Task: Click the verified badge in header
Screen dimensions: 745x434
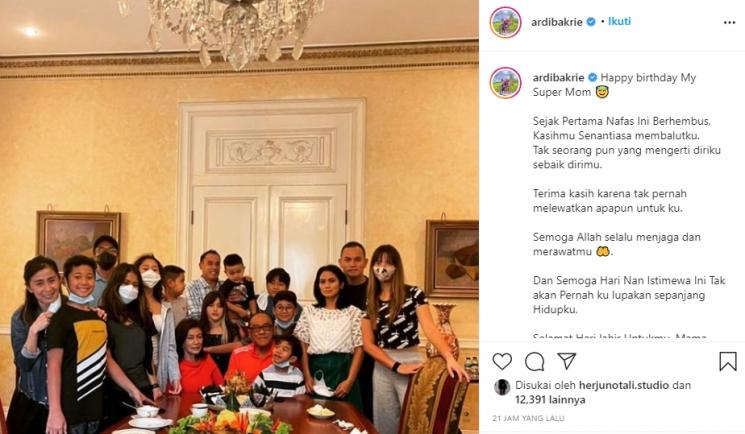Action: pos(591,22)
